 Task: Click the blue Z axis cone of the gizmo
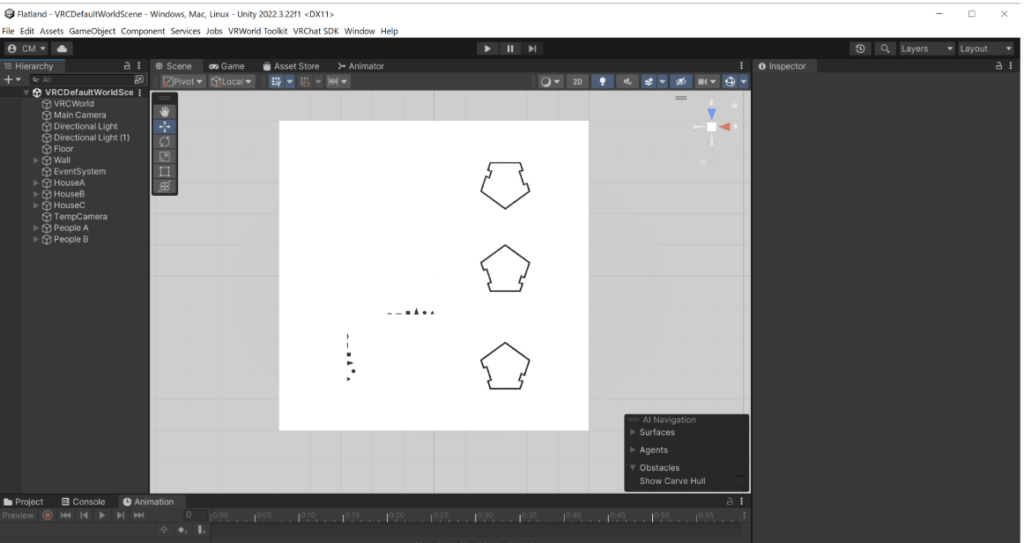[711, 114]
